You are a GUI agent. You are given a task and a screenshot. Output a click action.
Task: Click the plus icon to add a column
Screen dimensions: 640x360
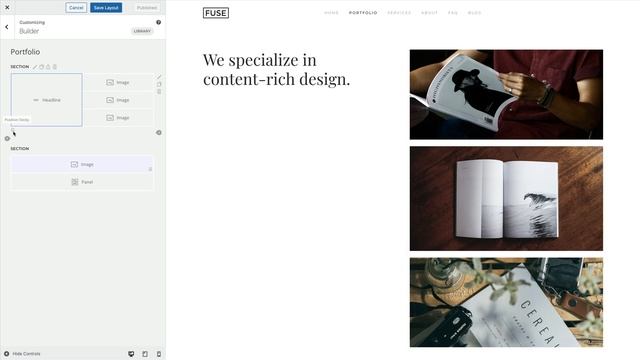click(159, 133)
